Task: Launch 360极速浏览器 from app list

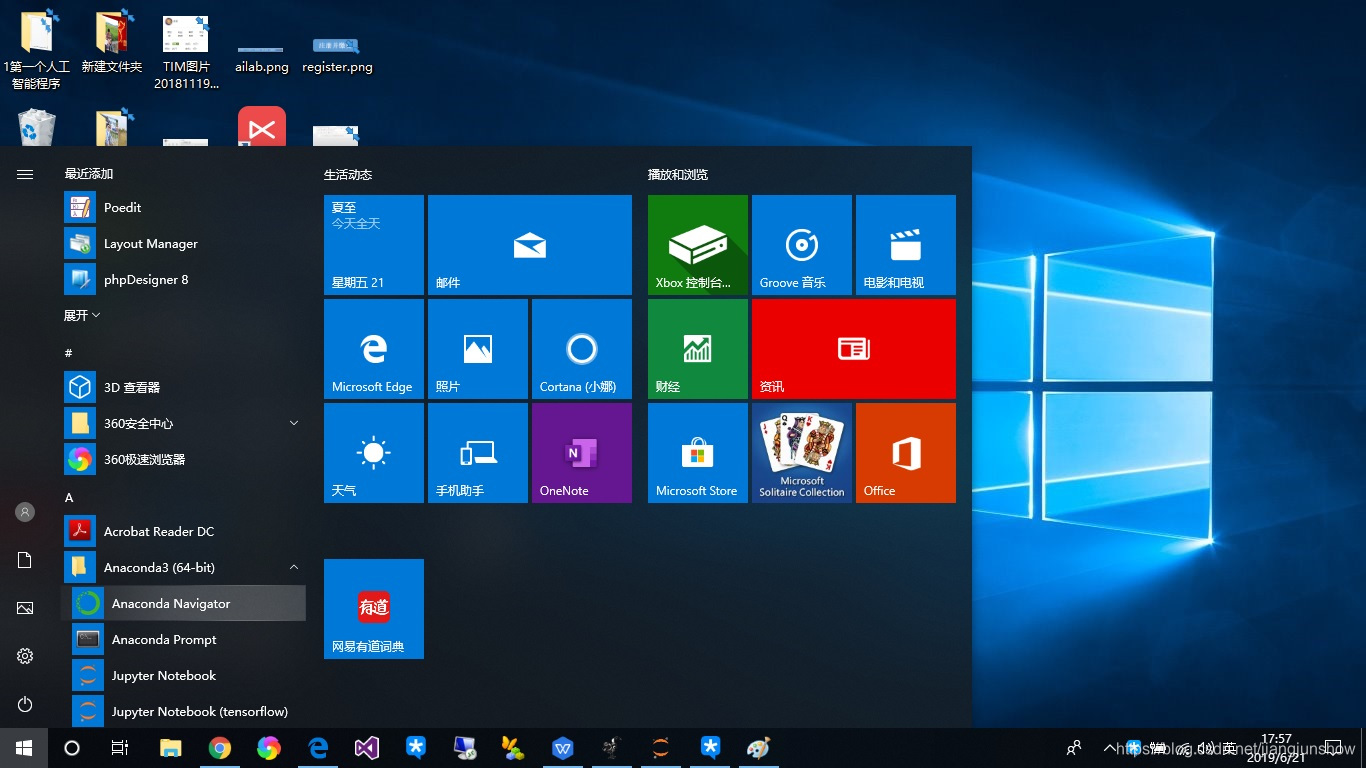Action: click(x=183, y=459)
